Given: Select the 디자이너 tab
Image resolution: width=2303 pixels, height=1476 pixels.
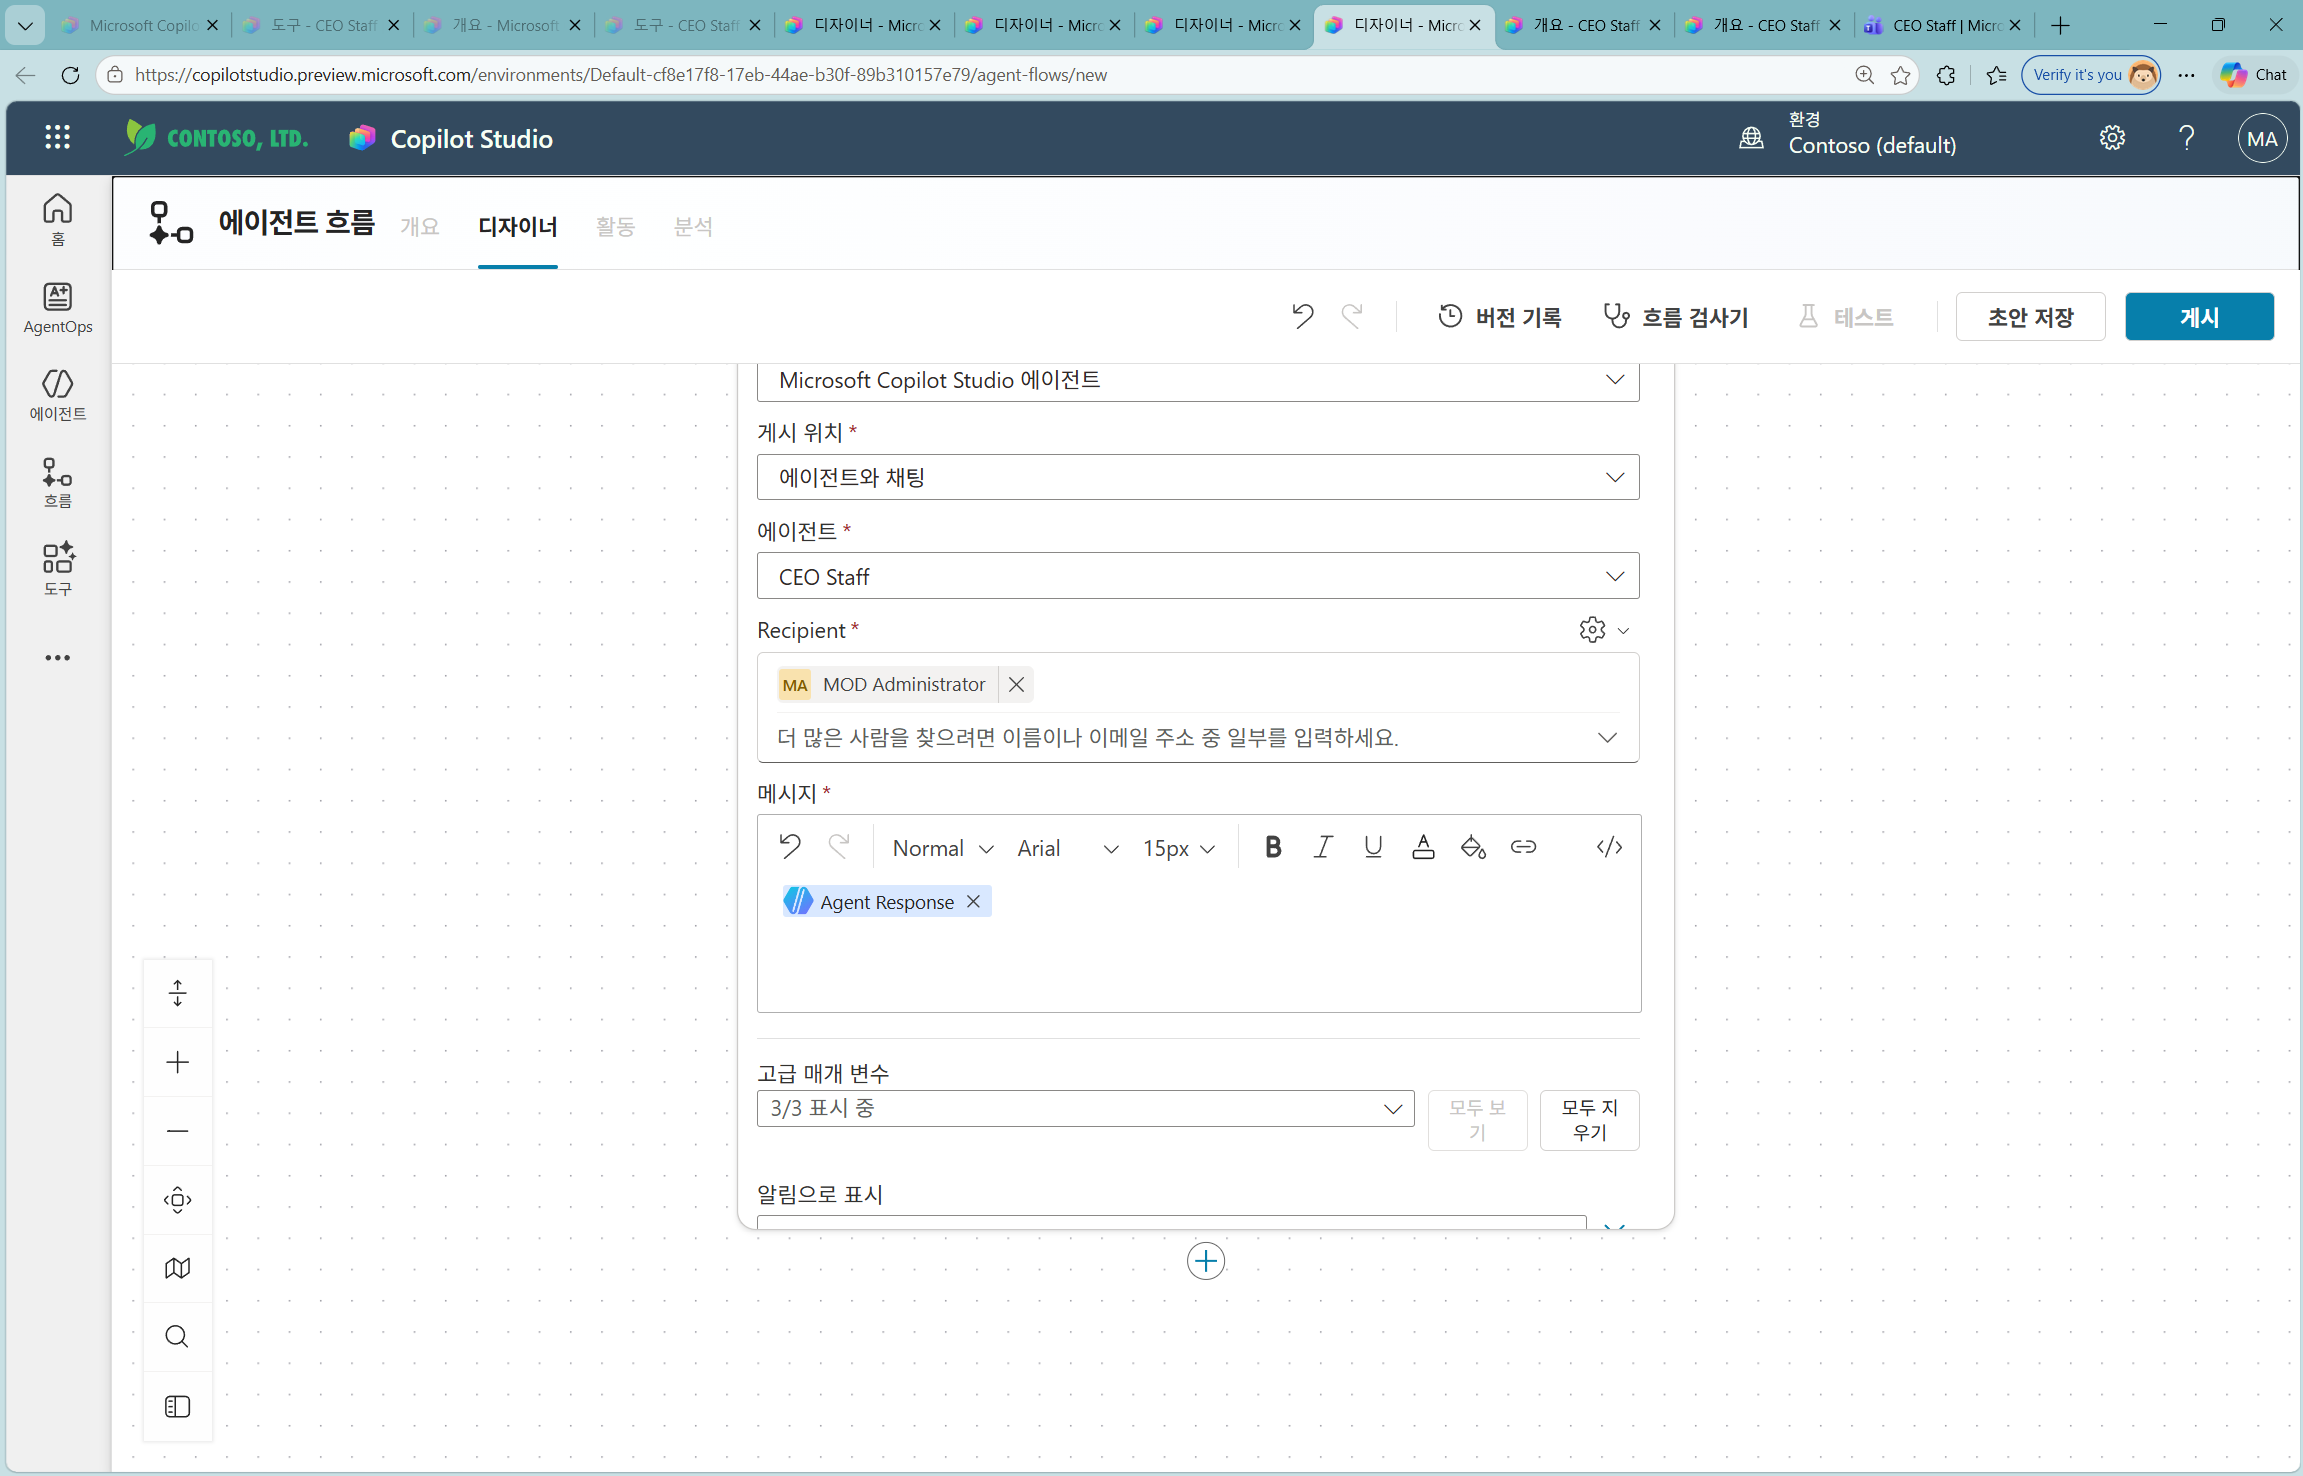Looking at the screenshot, I should point(518,227).
